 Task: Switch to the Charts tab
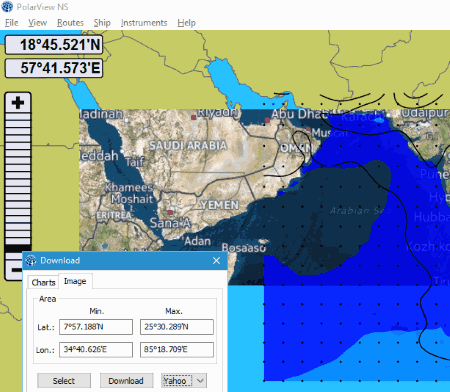point(43,282)
